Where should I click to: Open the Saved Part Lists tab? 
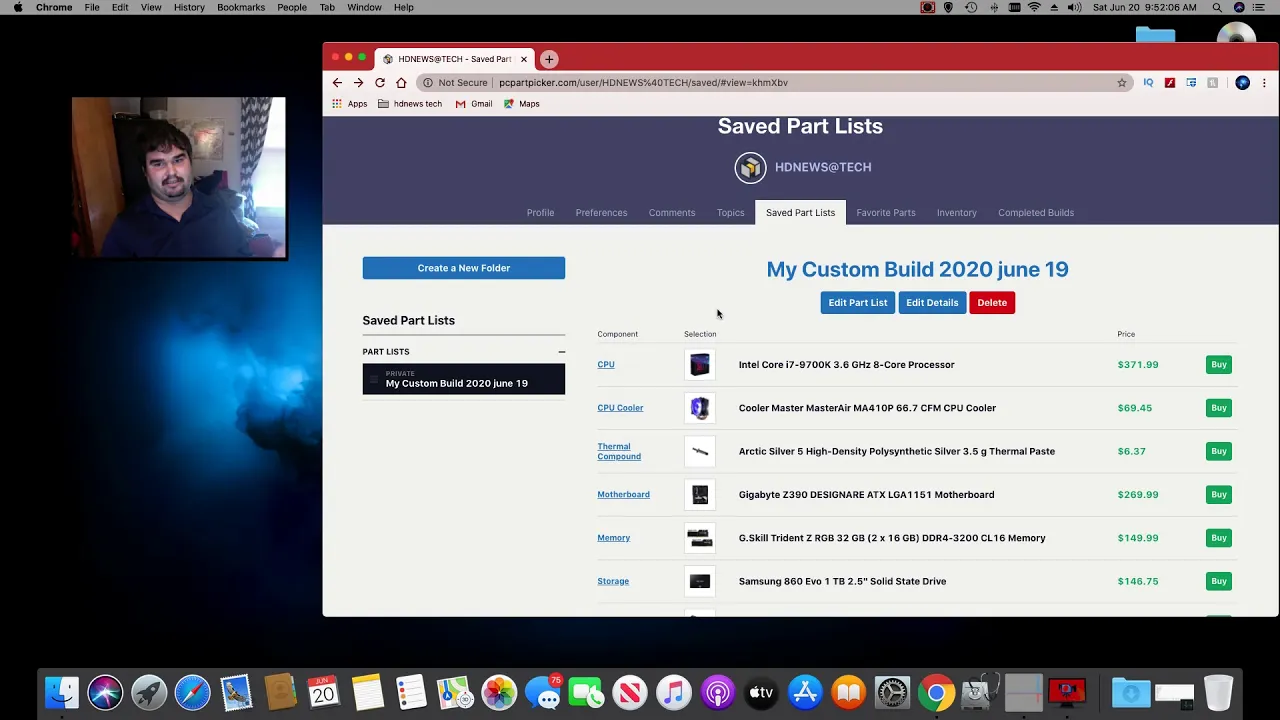[x=800, y=213]
